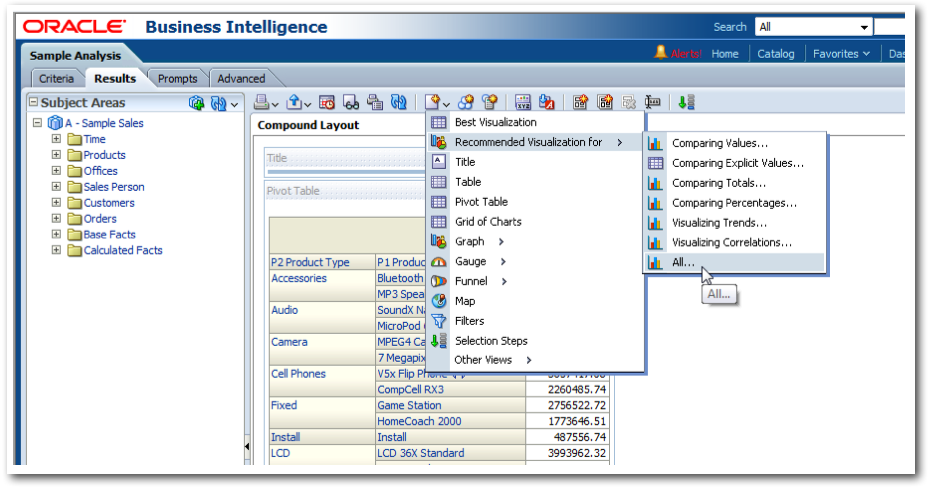
Task: Click the Alerts! link
Action: (686, 54)
